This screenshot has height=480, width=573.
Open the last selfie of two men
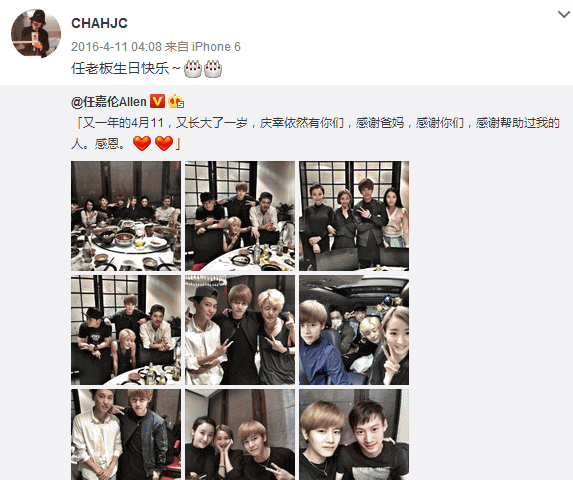point(354,434)
